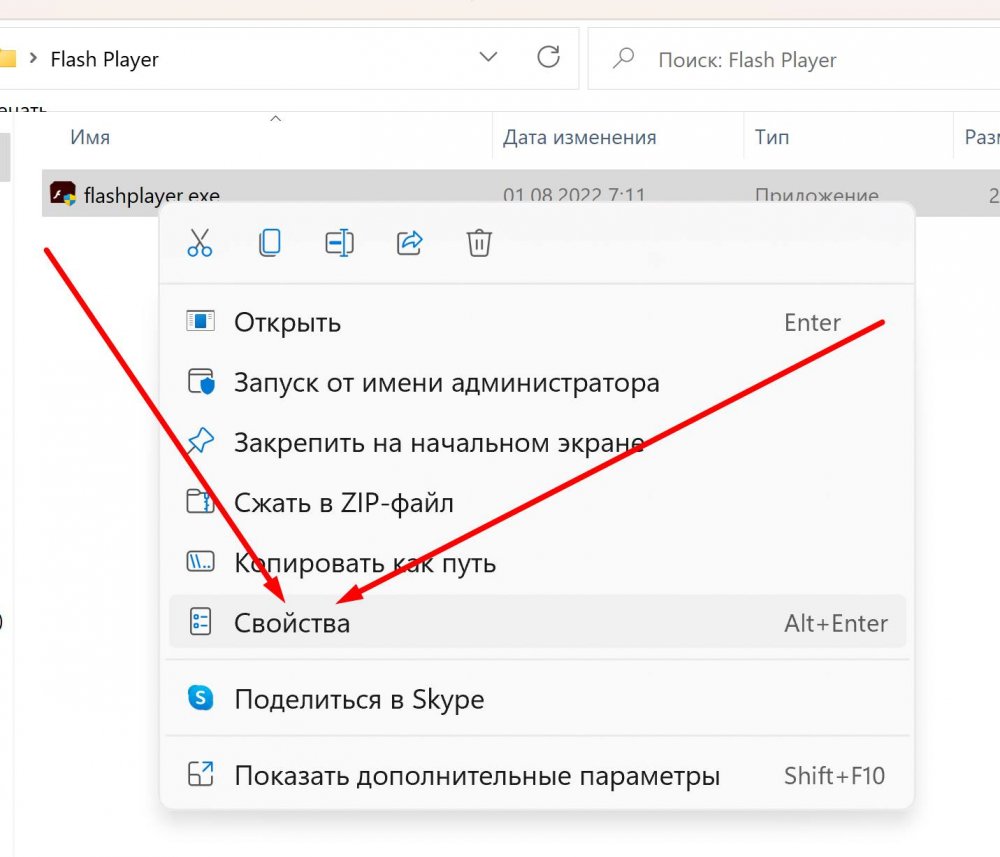Click the flashplayer.exe file icon
Screen dimensions: 1000x857
[62, 193]
